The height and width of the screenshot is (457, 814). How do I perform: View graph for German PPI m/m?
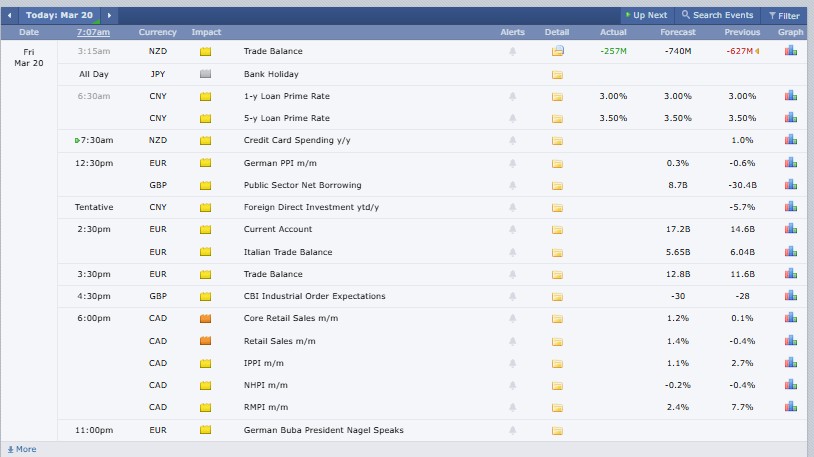(790, 163)
